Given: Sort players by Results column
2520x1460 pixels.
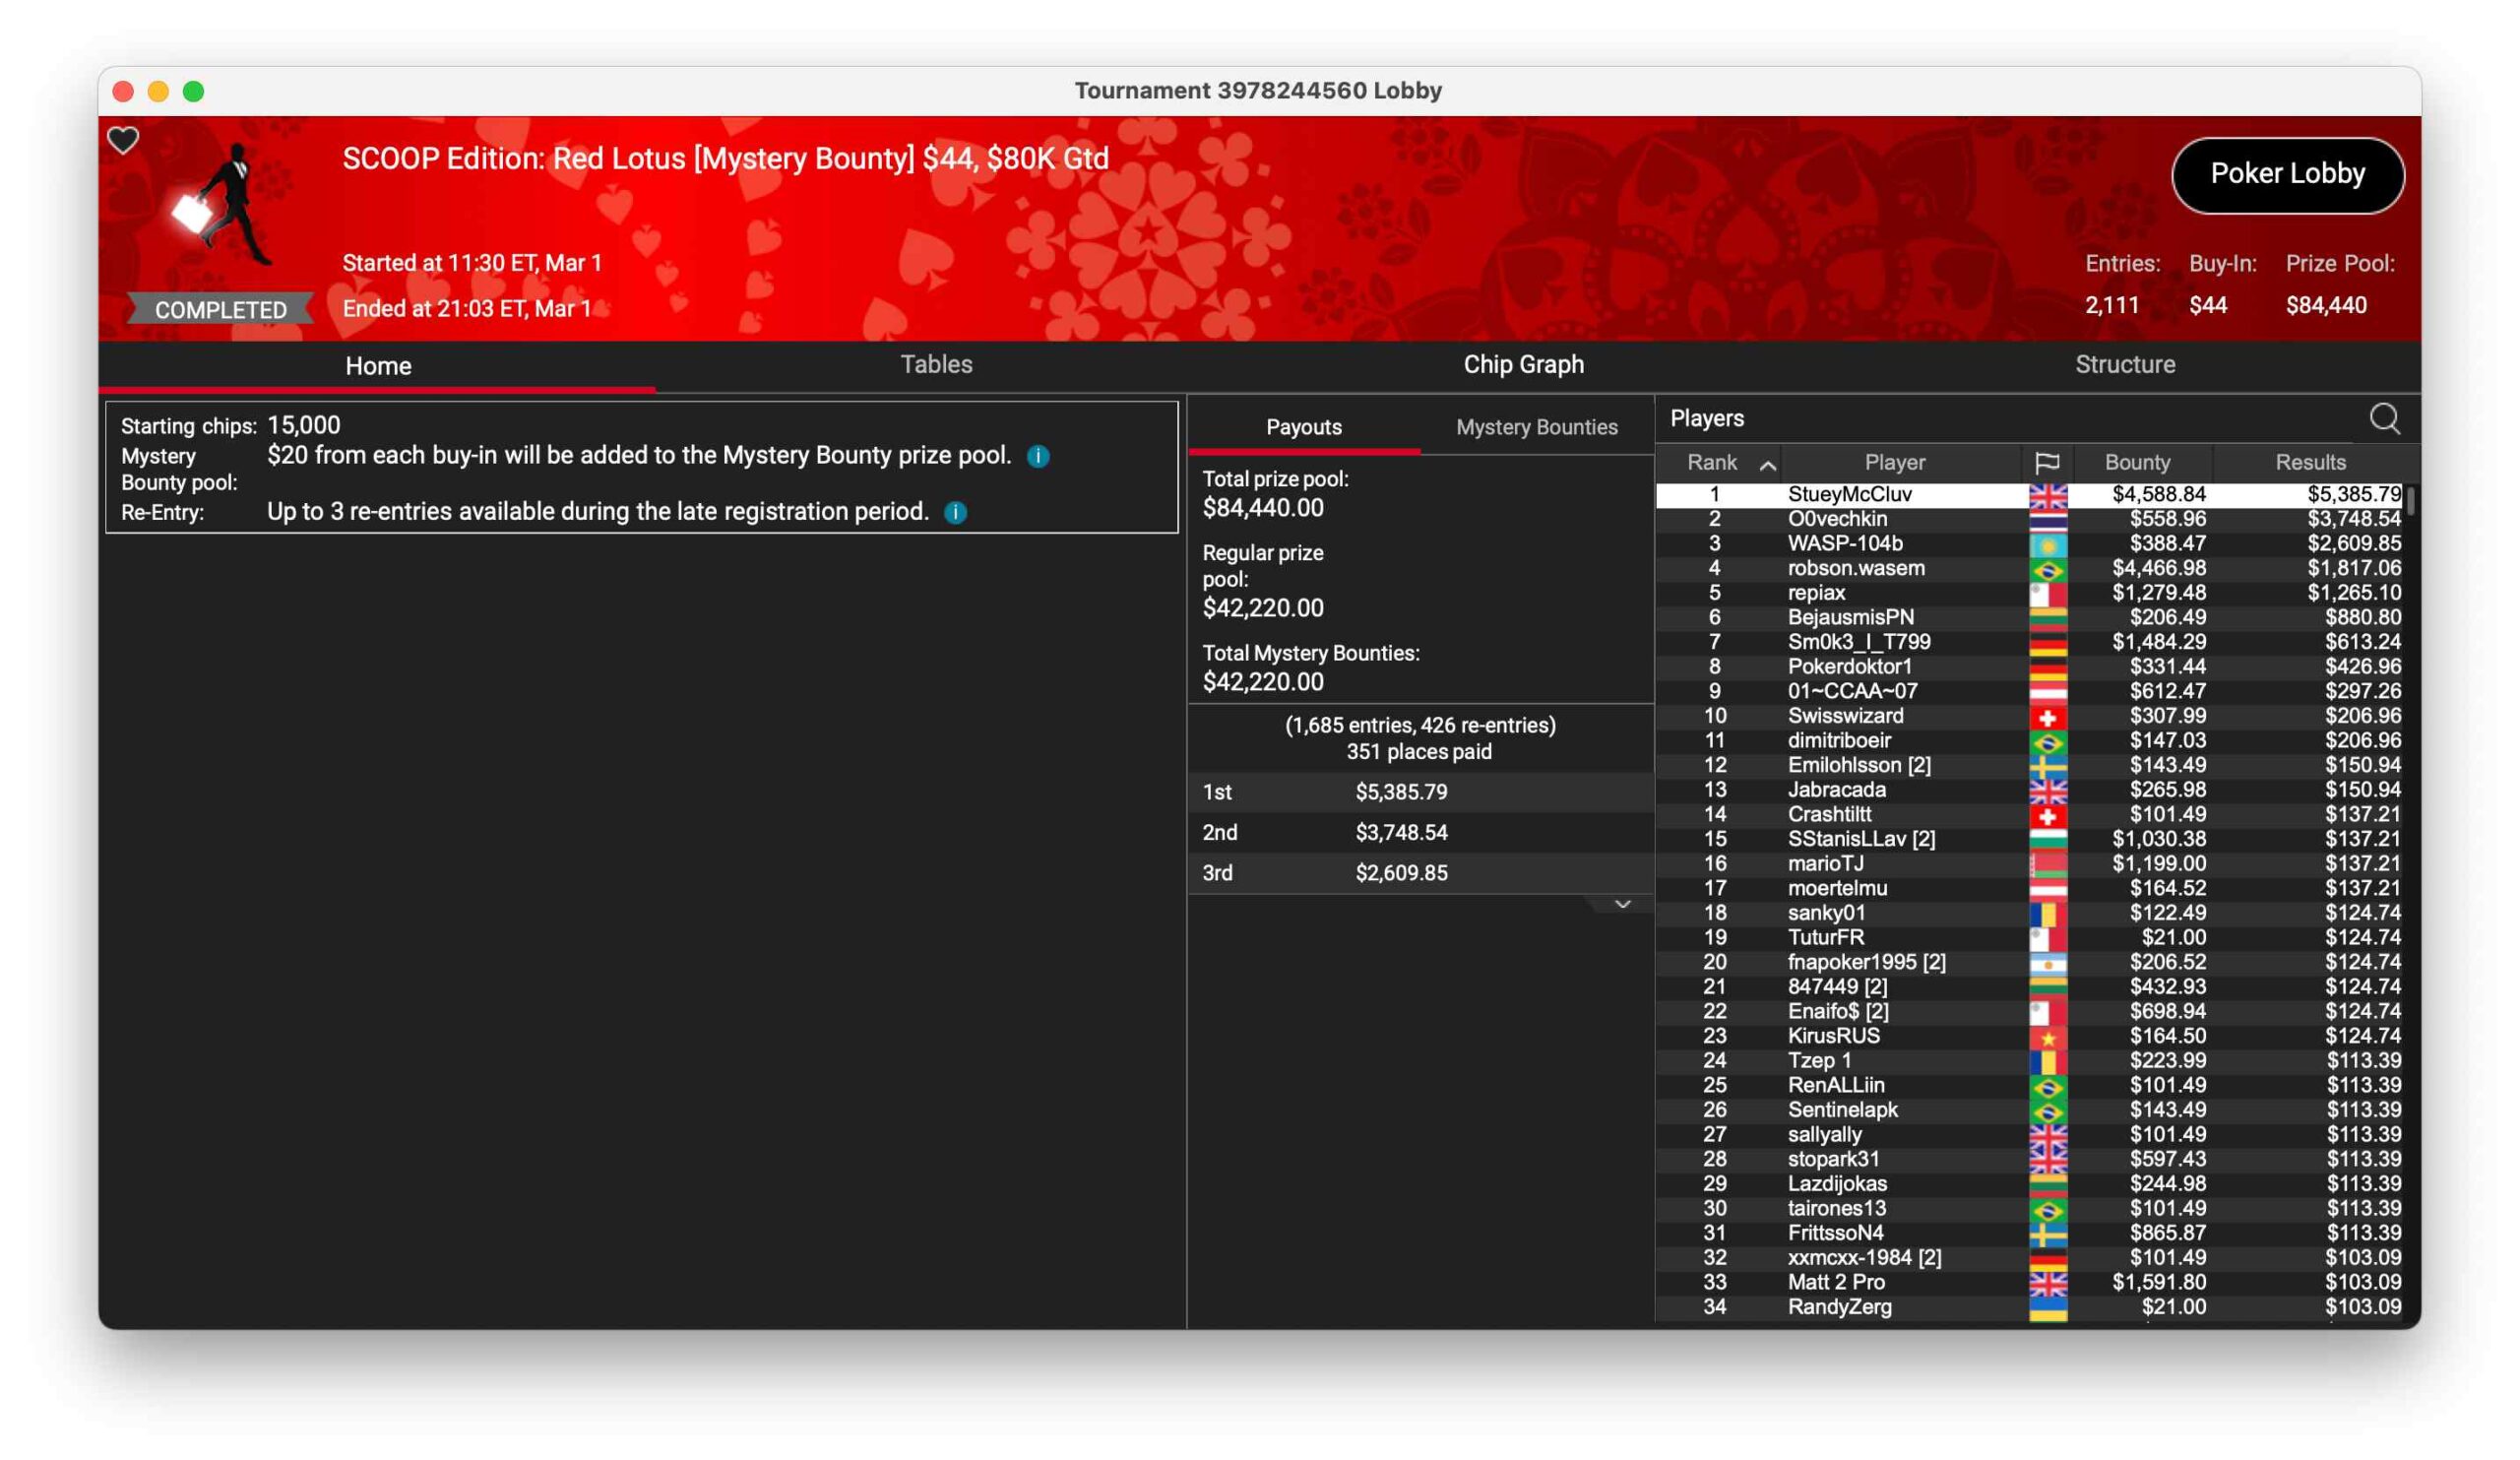Looking at the screenshot, I should (x=2310, y=462).
